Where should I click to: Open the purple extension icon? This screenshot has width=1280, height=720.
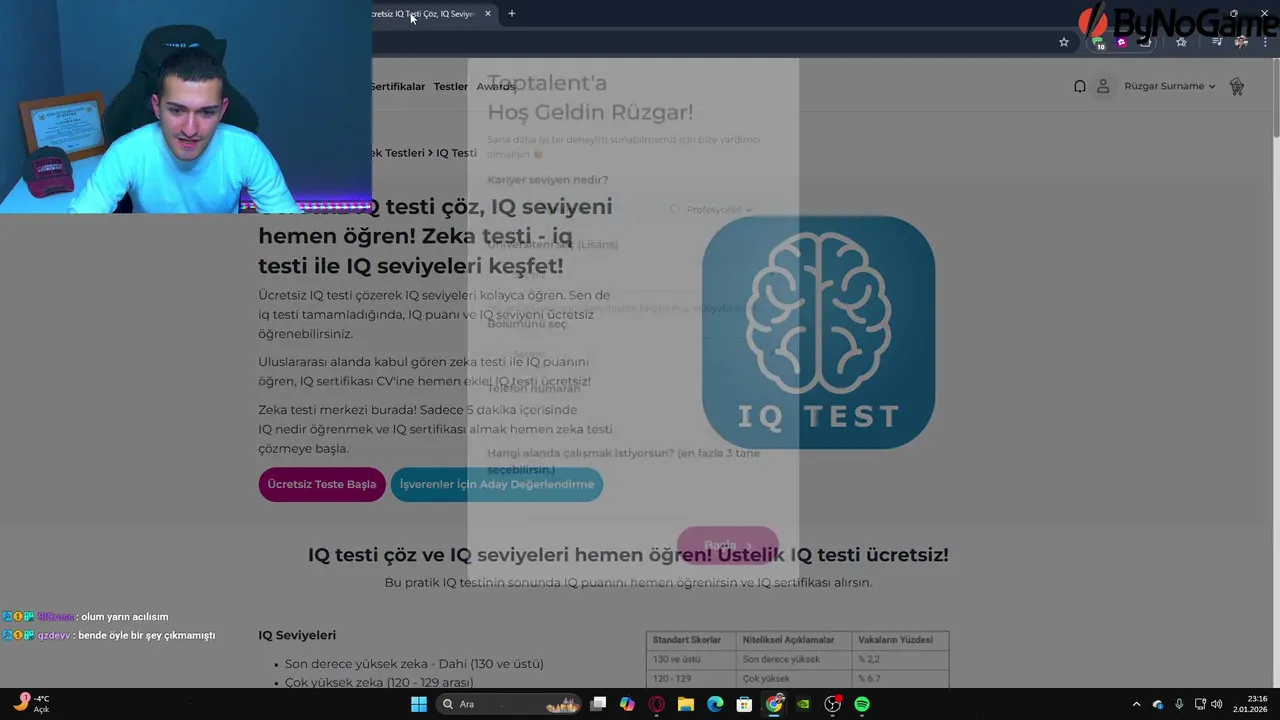[1122, 42]
